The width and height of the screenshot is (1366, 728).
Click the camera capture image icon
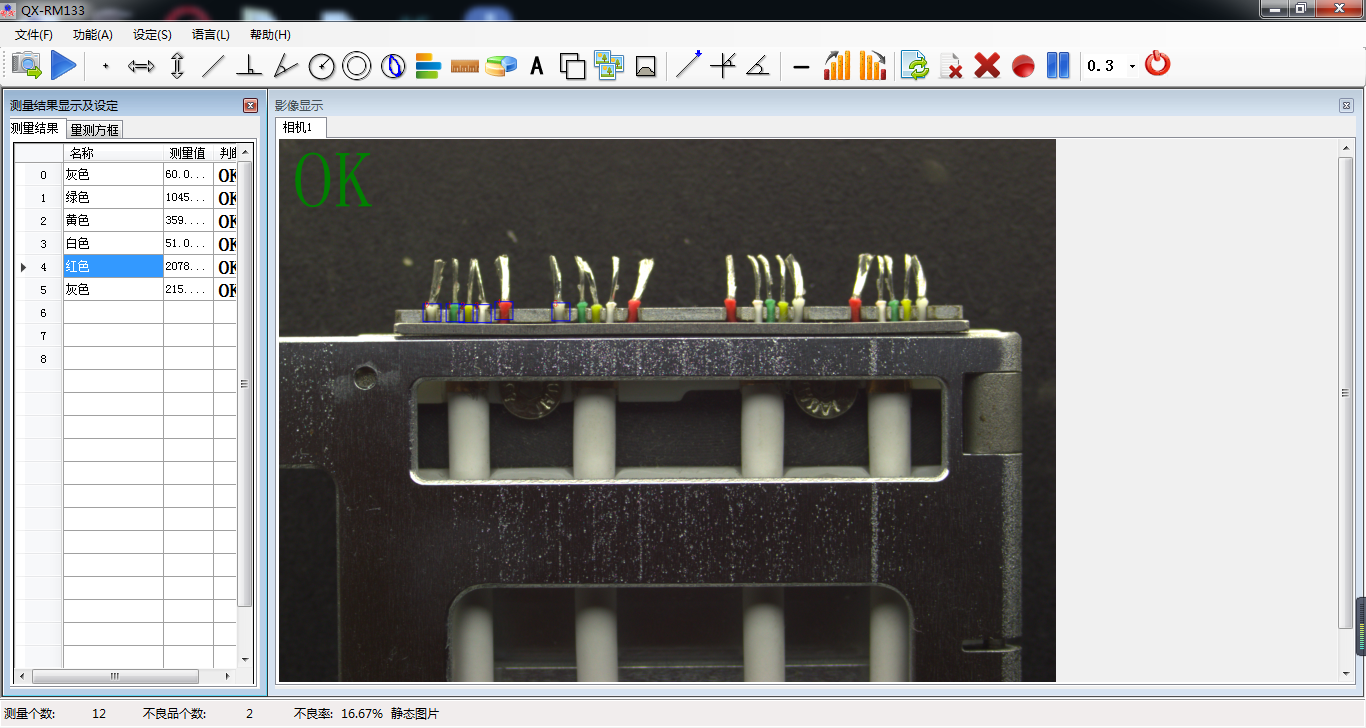coord(27,66)
